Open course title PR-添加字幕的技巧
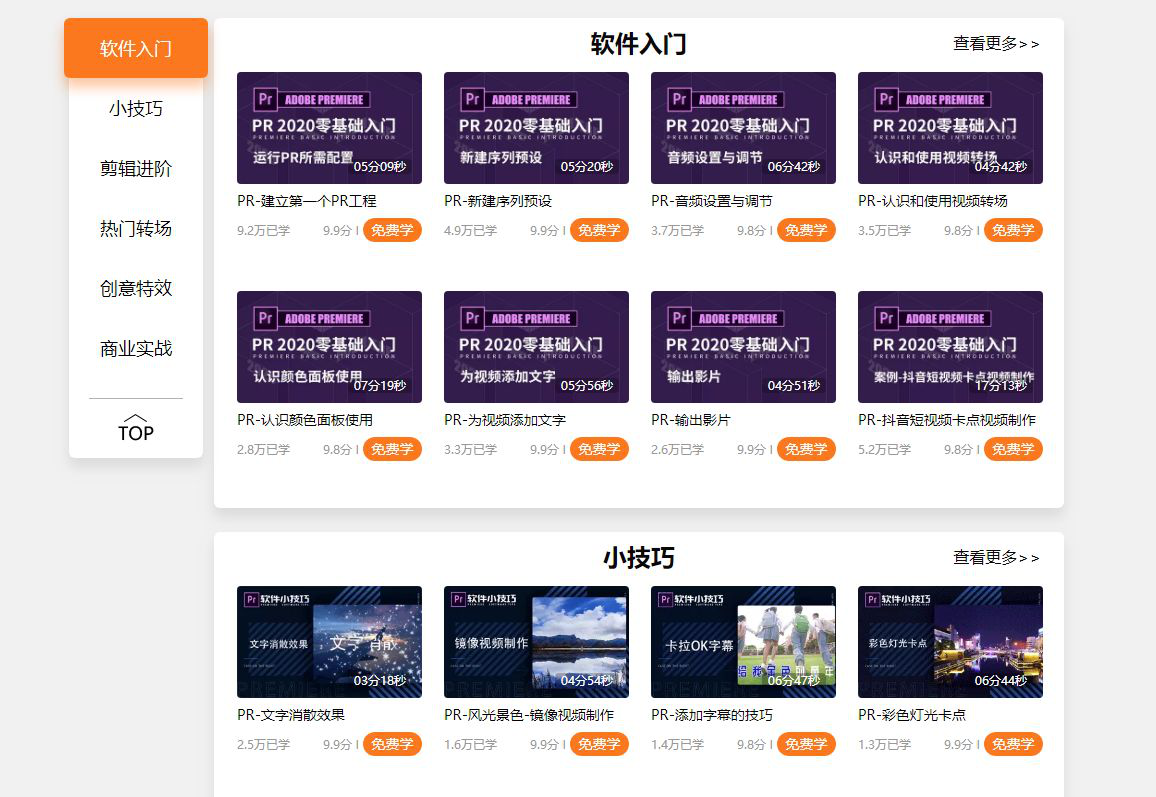The width and height of the screenshot is (1156, 797). pos(711,714)
